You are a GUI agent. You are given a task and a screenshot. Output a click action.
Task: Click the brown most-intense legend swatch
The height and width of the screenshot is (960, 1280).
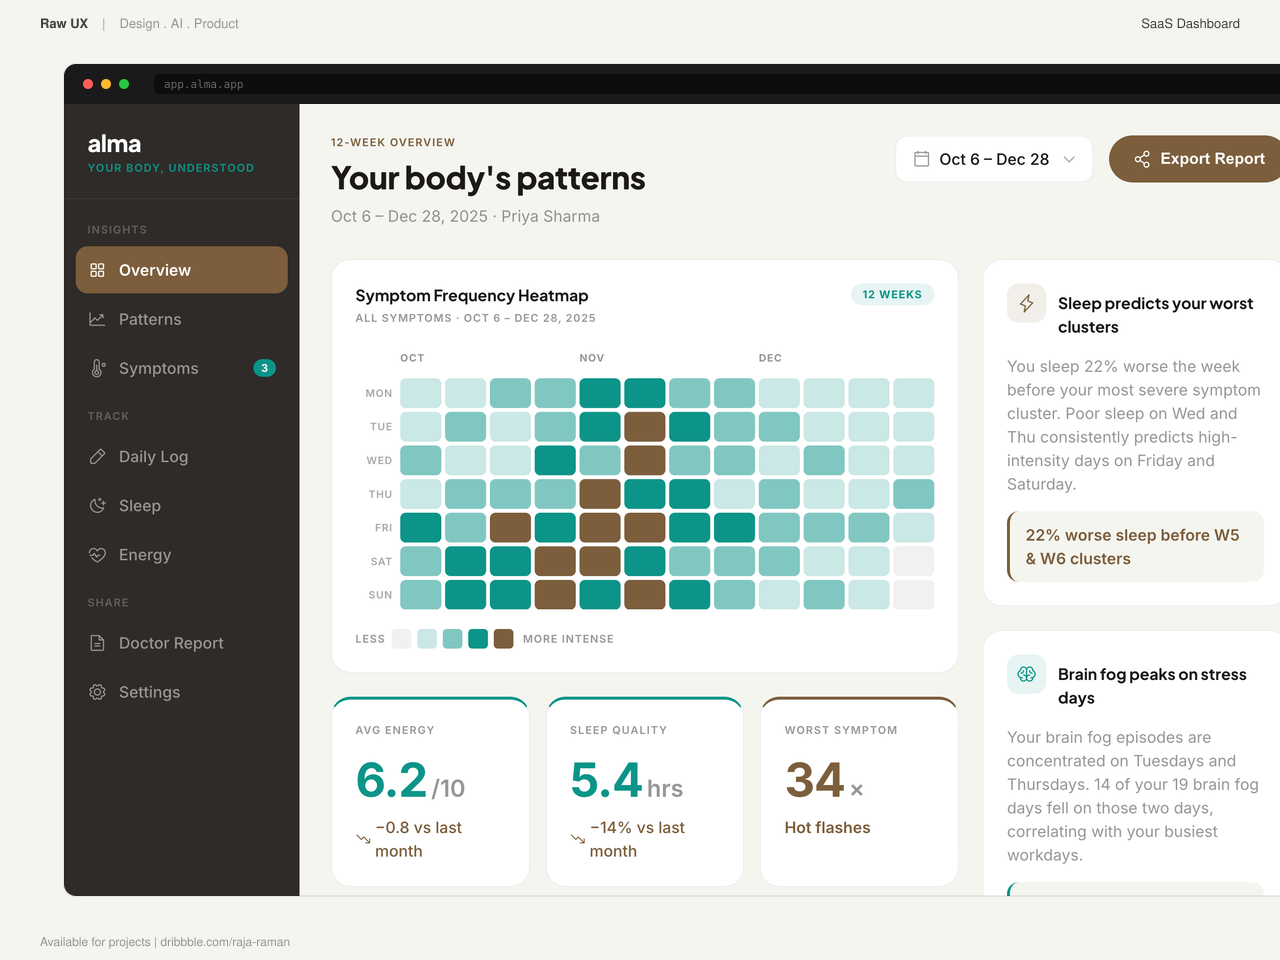504,639
